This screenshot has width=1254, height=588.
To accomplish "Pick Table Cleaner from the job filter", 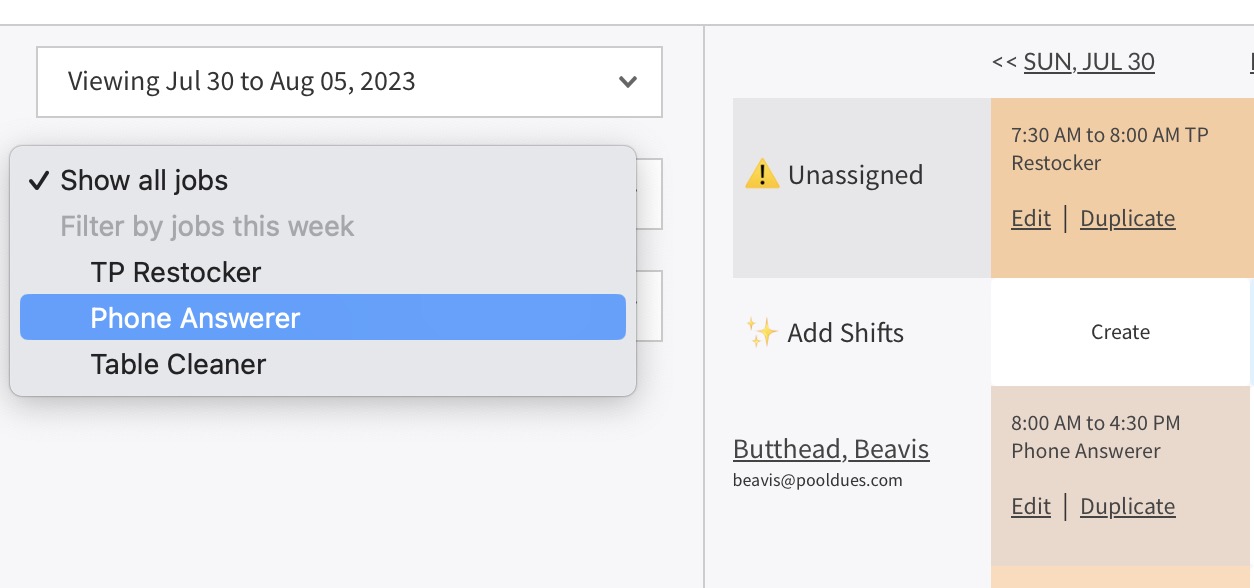I will 178,364.
